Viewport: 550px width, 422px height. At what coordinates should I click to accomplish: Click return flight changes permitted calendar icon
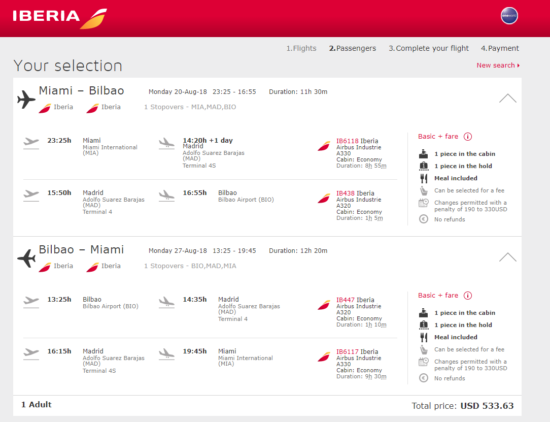424,362
